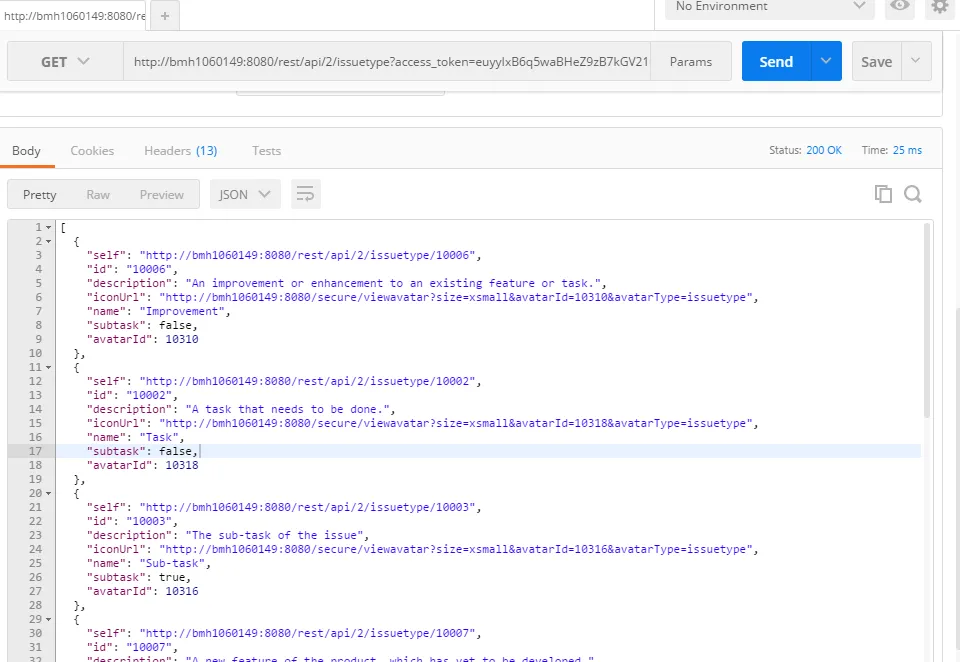Open the Save options dropdown arrow
960x662 pixels.
coord(916,61)
